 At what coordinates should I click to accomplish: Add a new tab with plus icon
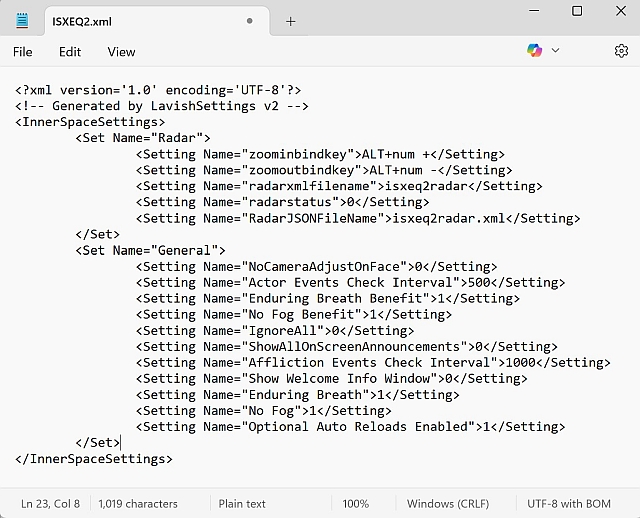coord(291,21)
